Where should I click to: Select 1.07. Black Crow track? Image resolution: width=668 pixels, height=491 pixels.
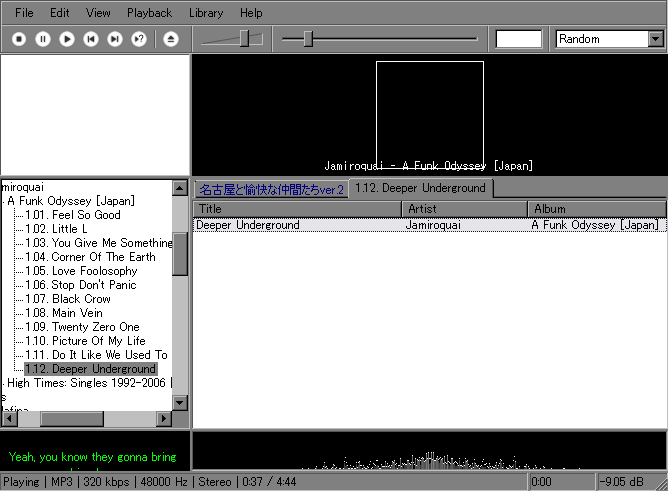(x=68, y=299)
